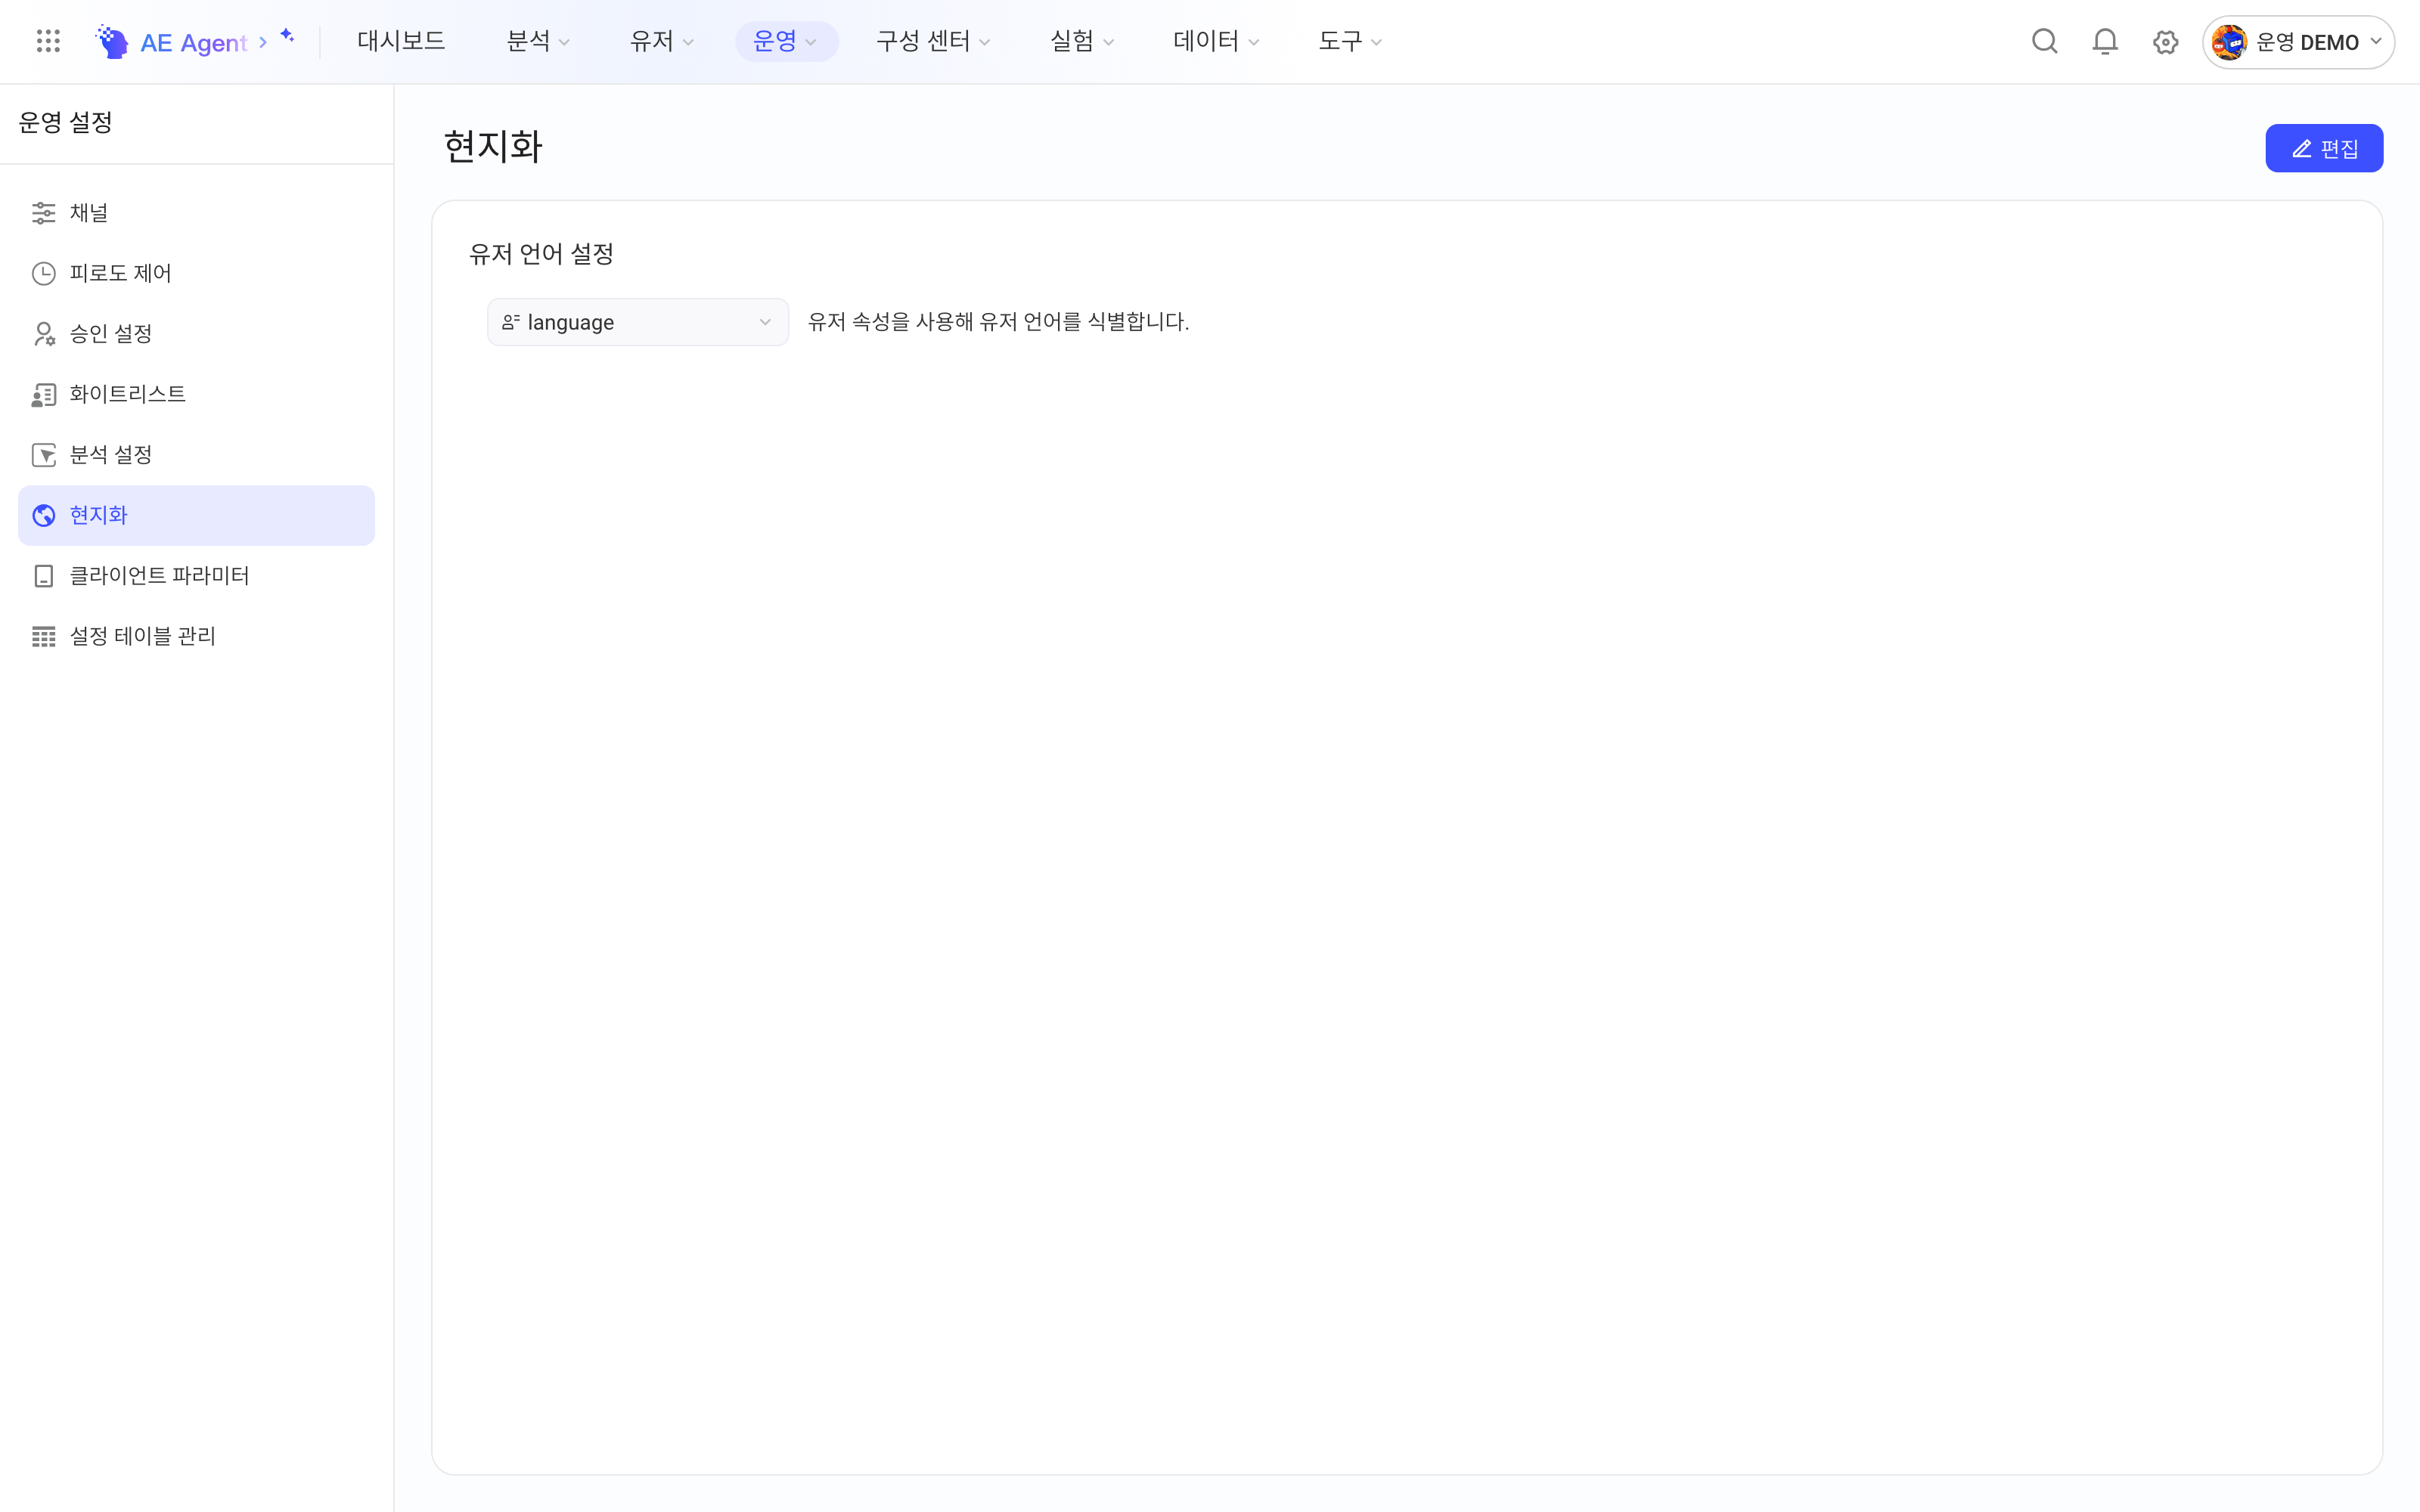Expand the 도구 top menu
This screenshot has height=1512, width=2420.
pyautogui.click(x=1349, y=41)
